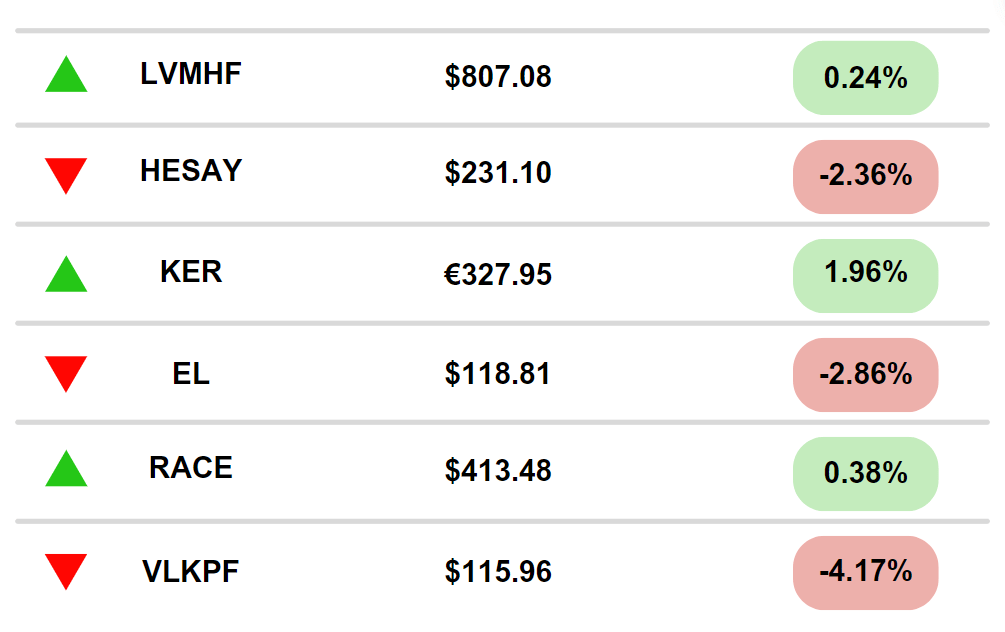
Task: Click the €327.95 price for KER
Action: point(498,275)
